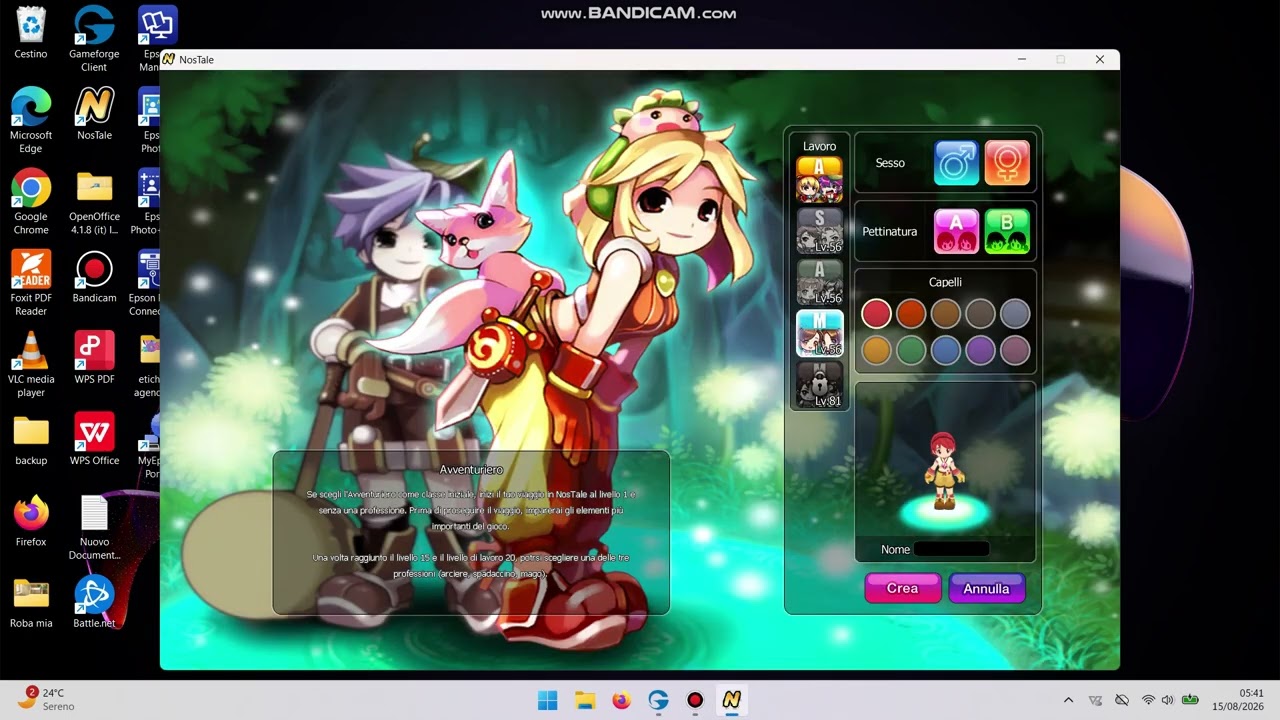The width and height of the screenshot is (1280, 720).
Task: Choose hairstyle B
Action: (1007, 231)
